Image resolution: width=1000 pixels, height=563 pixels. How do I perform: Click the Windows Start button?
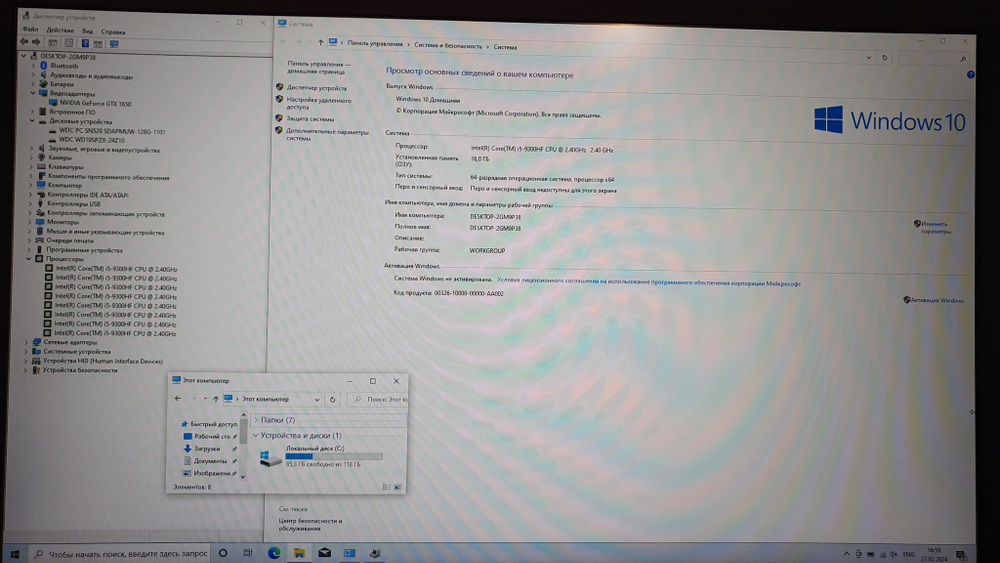(x=15, y=553)
